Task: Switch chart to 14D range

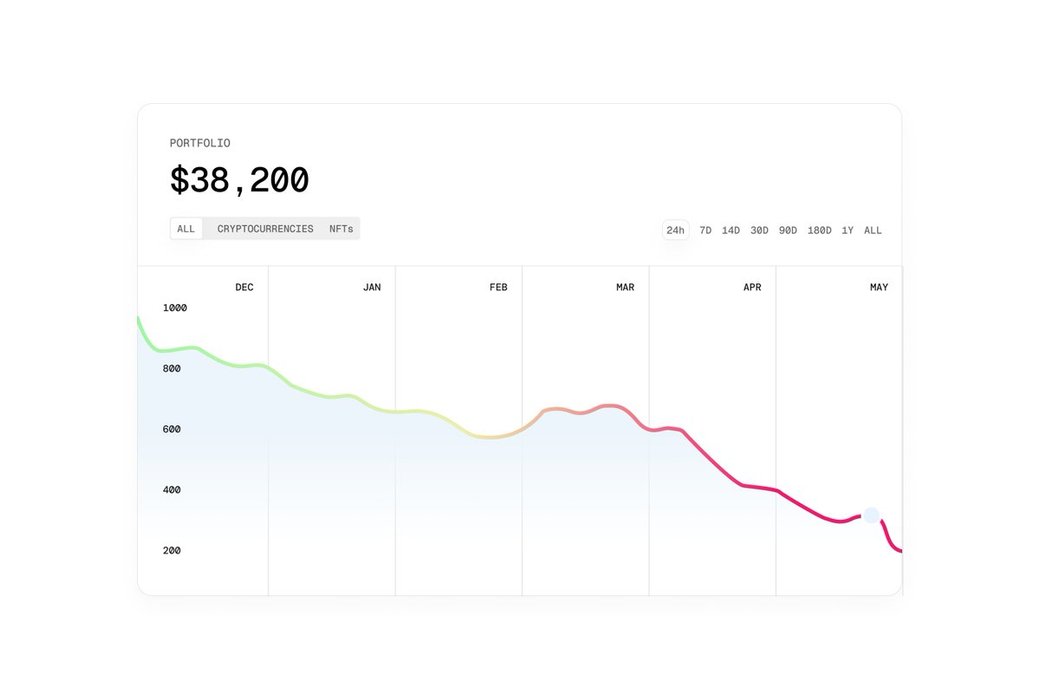Action: pyautogui.click(x=731, y=231)
